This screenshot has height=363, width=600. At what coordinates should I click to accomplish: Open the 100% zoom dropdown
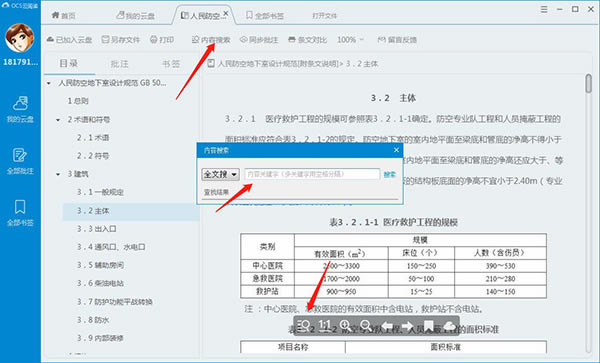350,40
